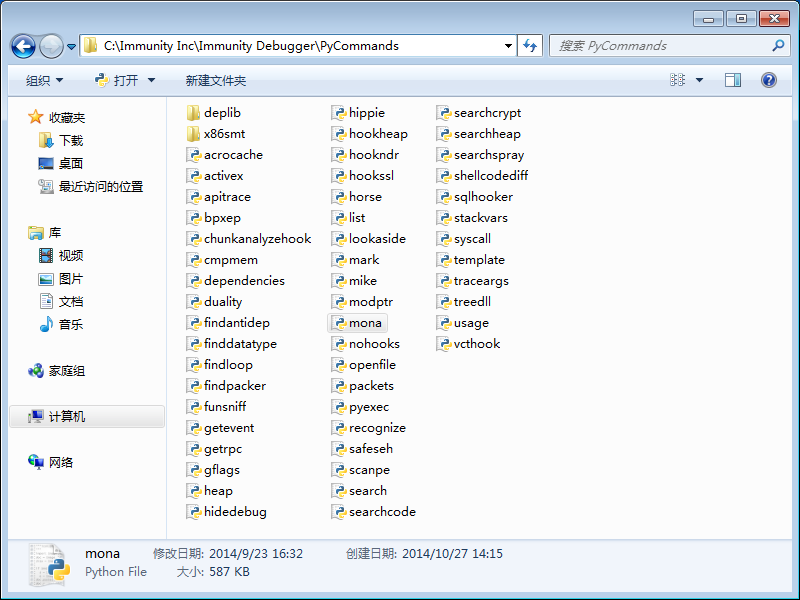Select the deplib folder icon
The image size is (800, 600).
pyautogui.click(x=193, y=113)
